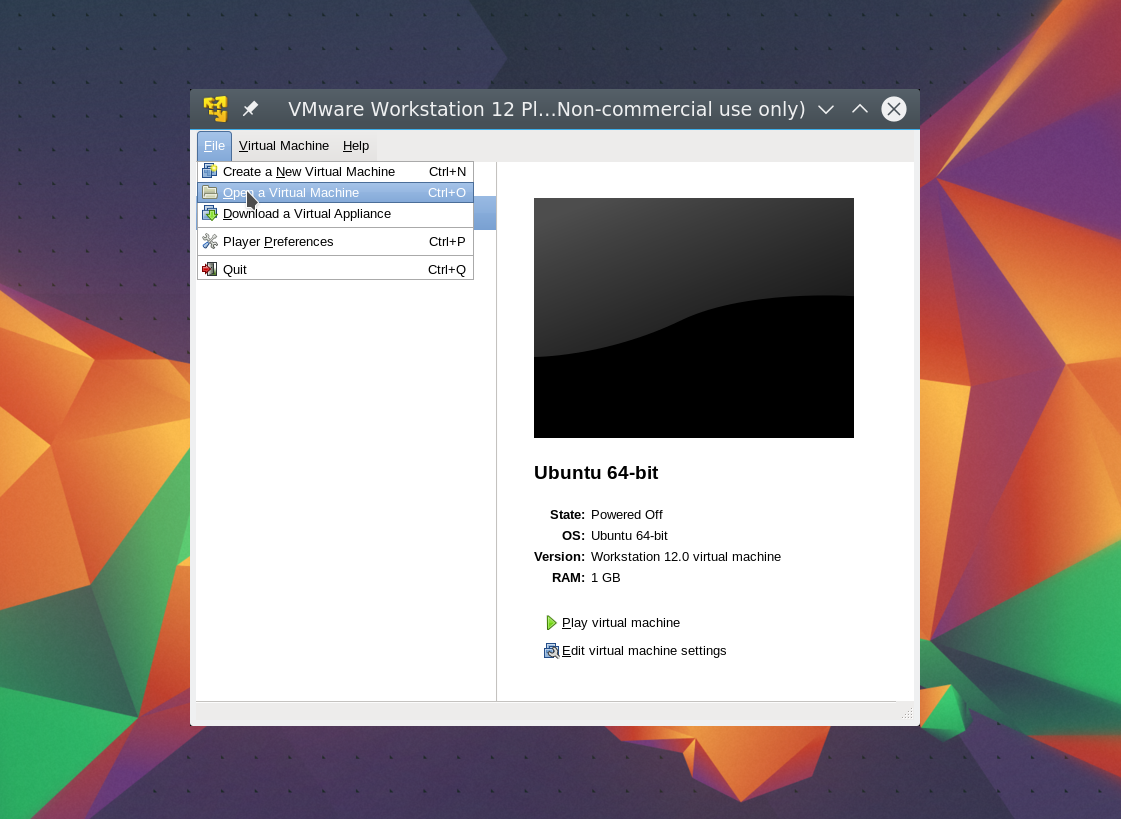Click the VMware Workstation 12 title bar text

click(546, 109)
